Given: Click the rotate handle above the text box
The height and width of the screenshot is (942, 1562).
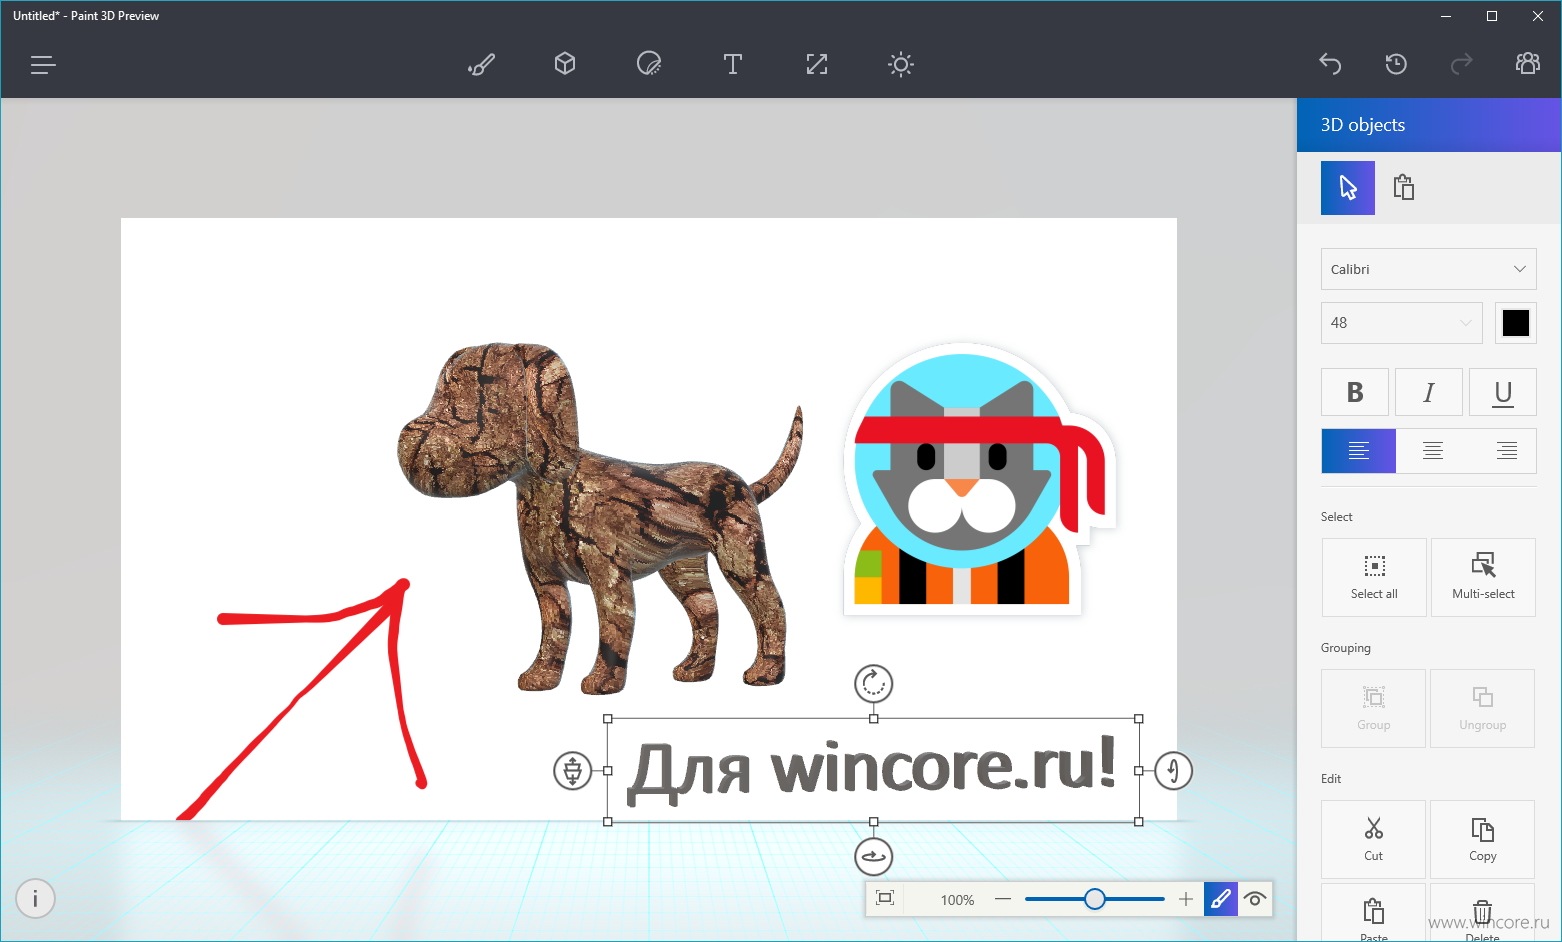Looking at the screenshot, I should tap(873, 684).
